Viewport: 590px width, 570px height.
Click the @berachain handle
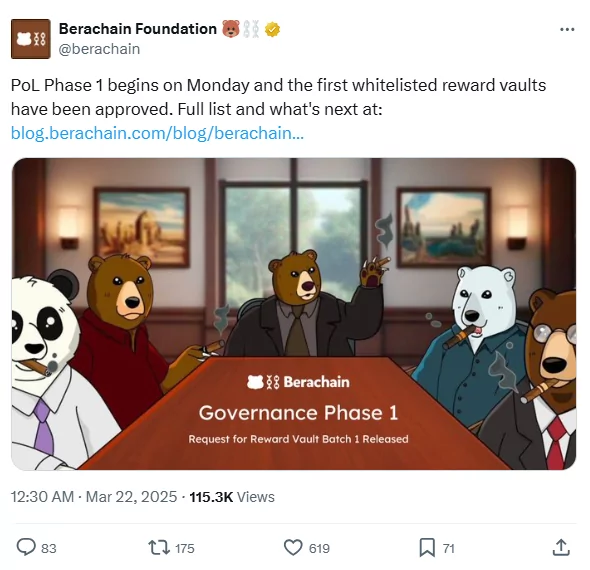coord(99,49)
